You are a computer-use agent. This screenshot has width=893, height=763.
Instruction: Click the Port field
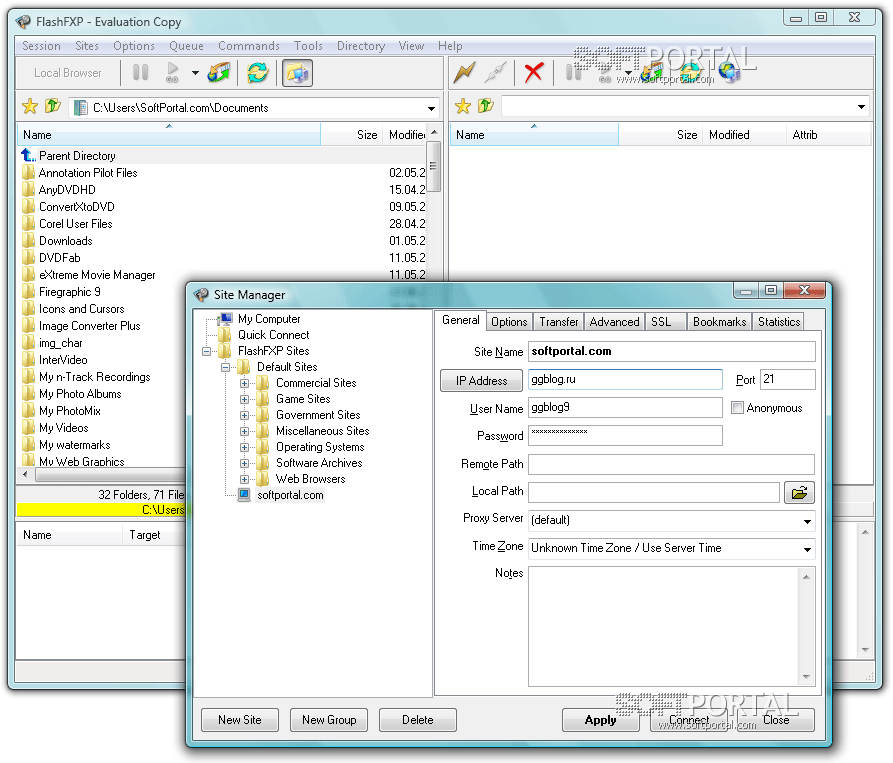788,379
